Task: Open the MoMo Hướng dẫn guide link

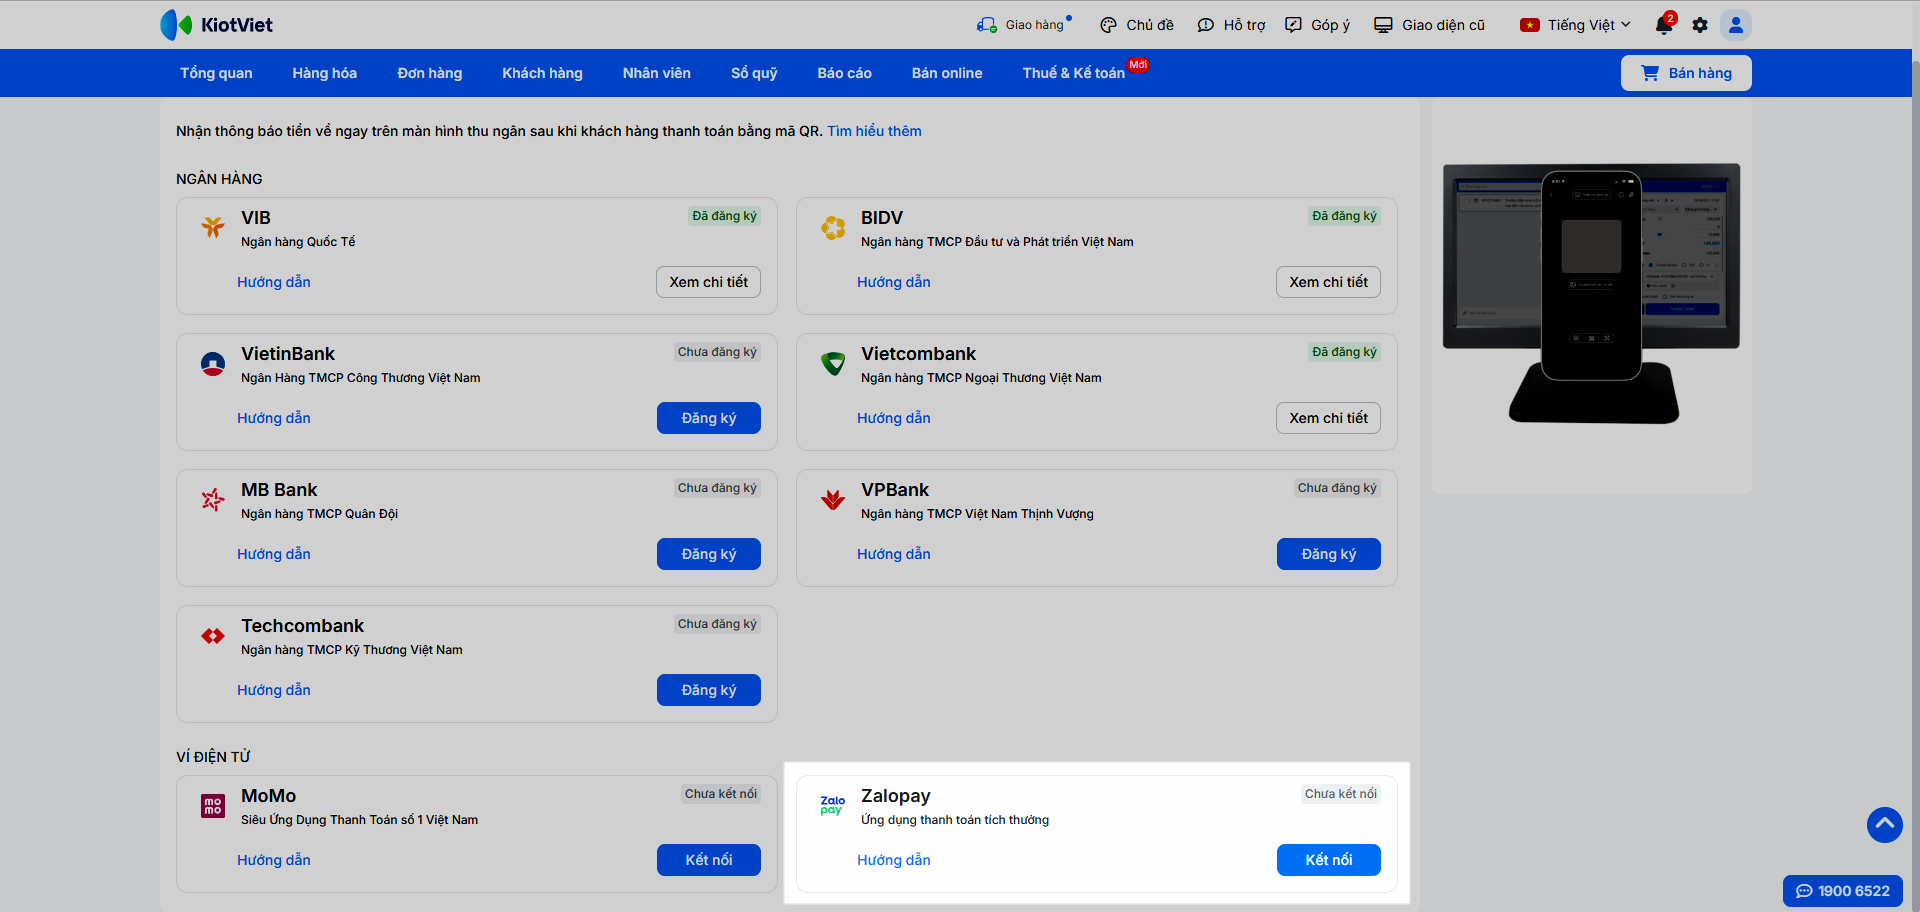Action: [274, 860]
